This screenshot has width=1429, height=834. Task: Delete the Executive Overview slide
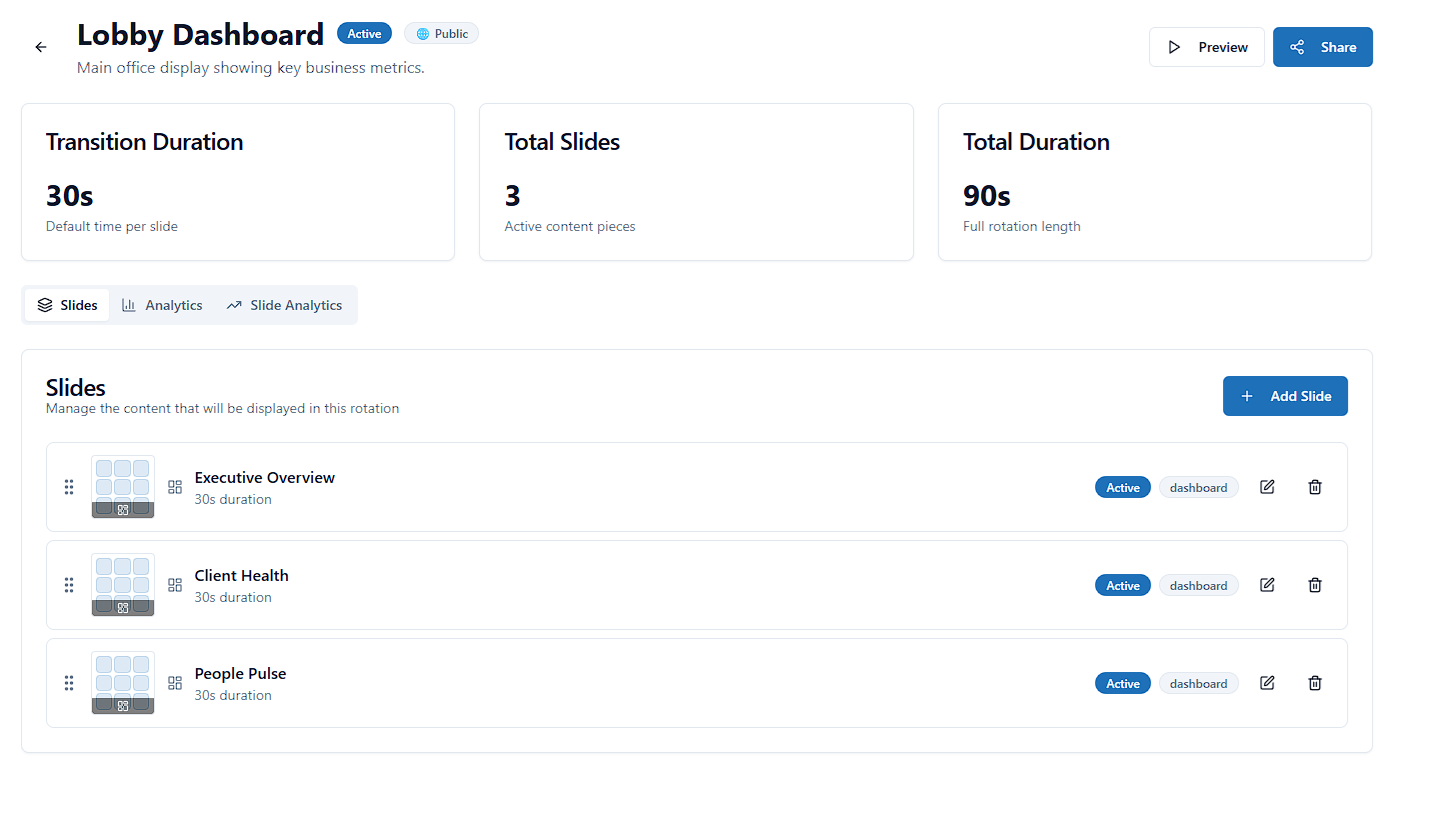(x=1315, y=487)
